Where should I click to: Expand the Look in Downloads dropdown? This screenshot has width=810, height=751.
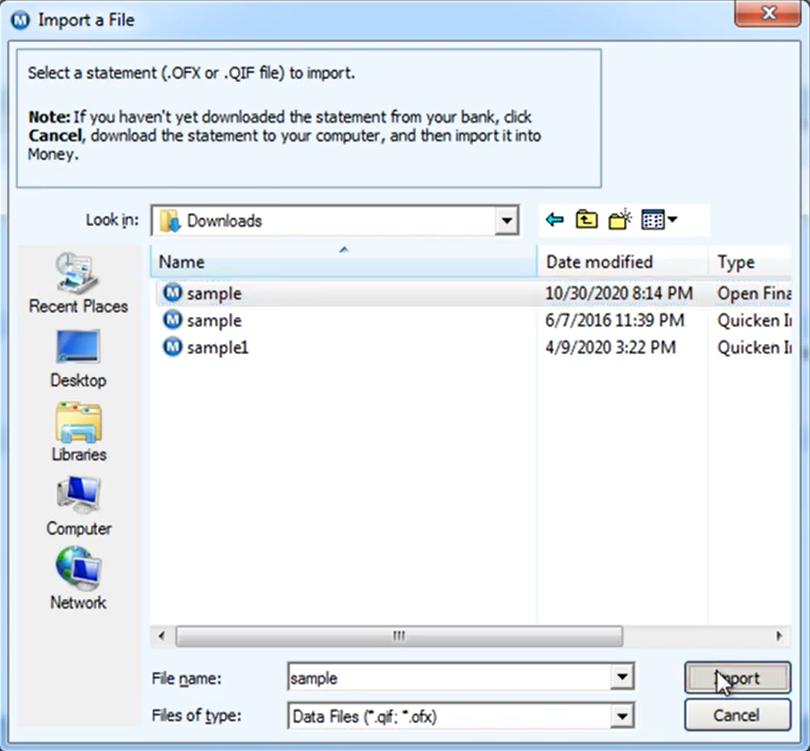(x=507, y=221)
